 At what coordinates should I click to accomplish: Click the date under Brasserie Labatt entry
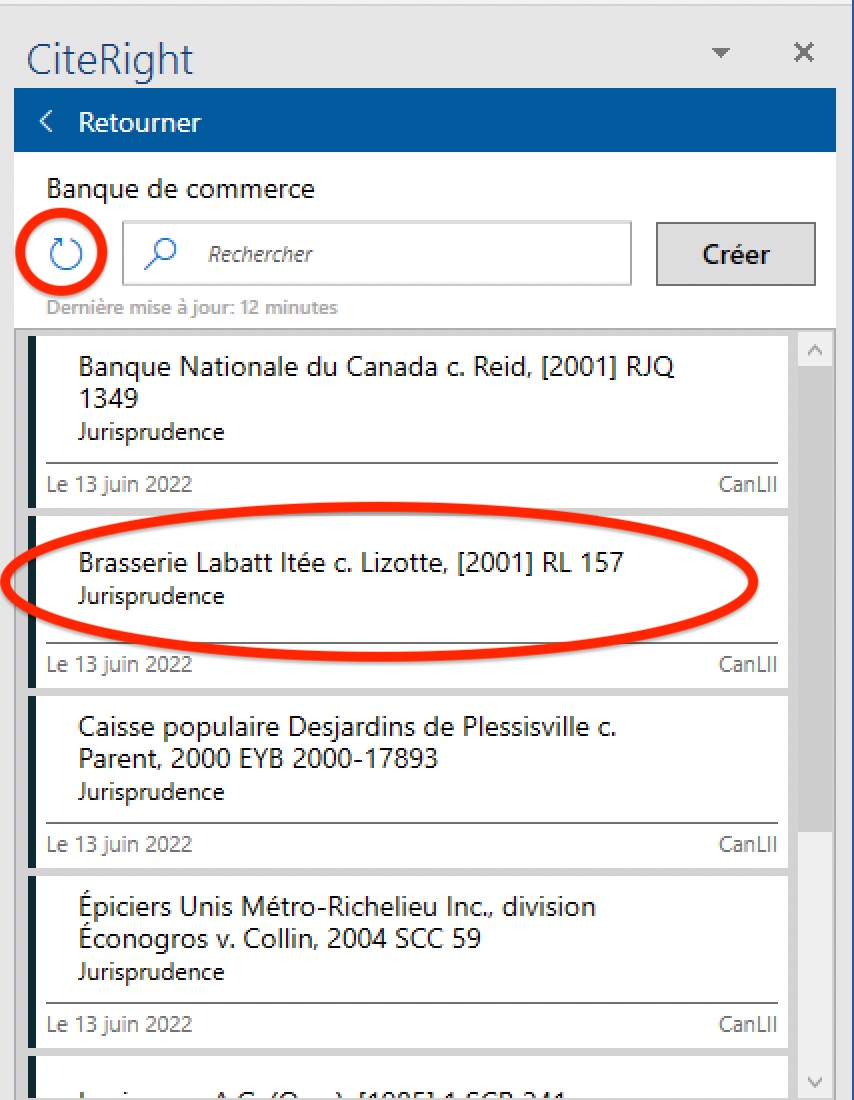point(119,664)
